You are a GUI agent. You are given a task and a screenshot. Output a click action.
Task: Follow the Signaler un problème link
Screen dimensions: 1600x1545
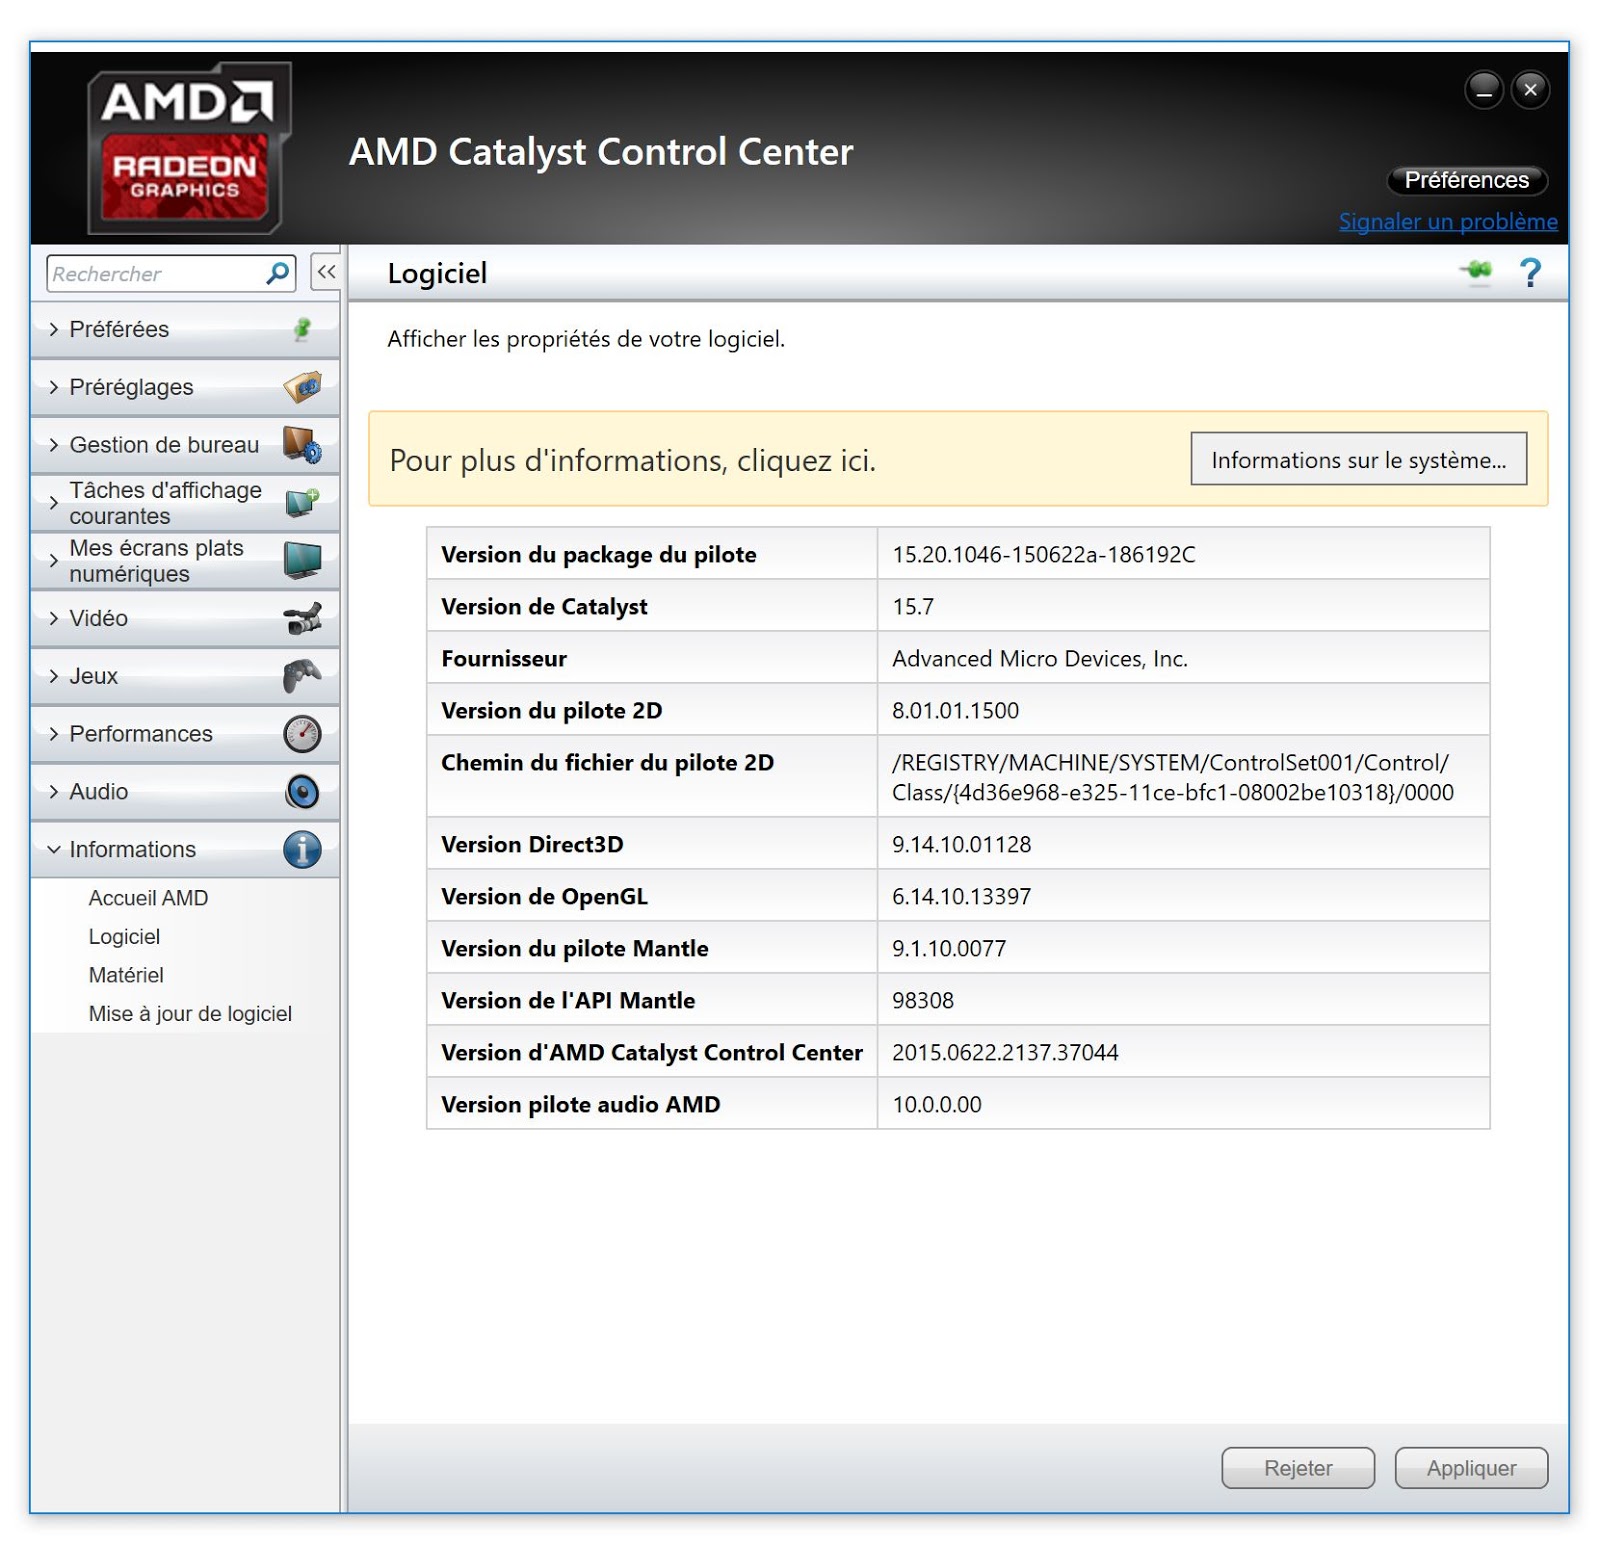coord(1448,222)
